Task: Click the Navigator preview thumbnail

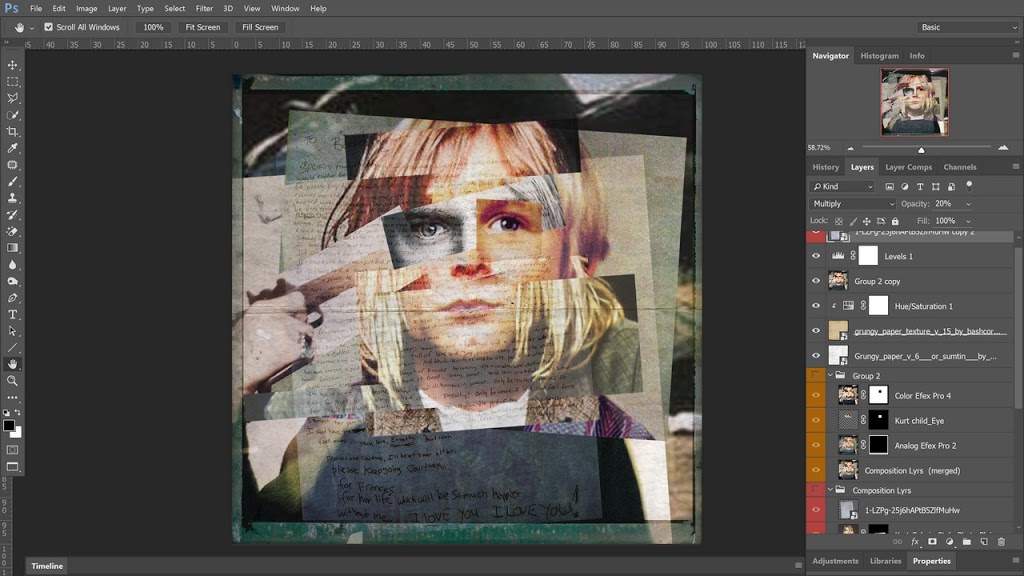Action: click(914, 102)
